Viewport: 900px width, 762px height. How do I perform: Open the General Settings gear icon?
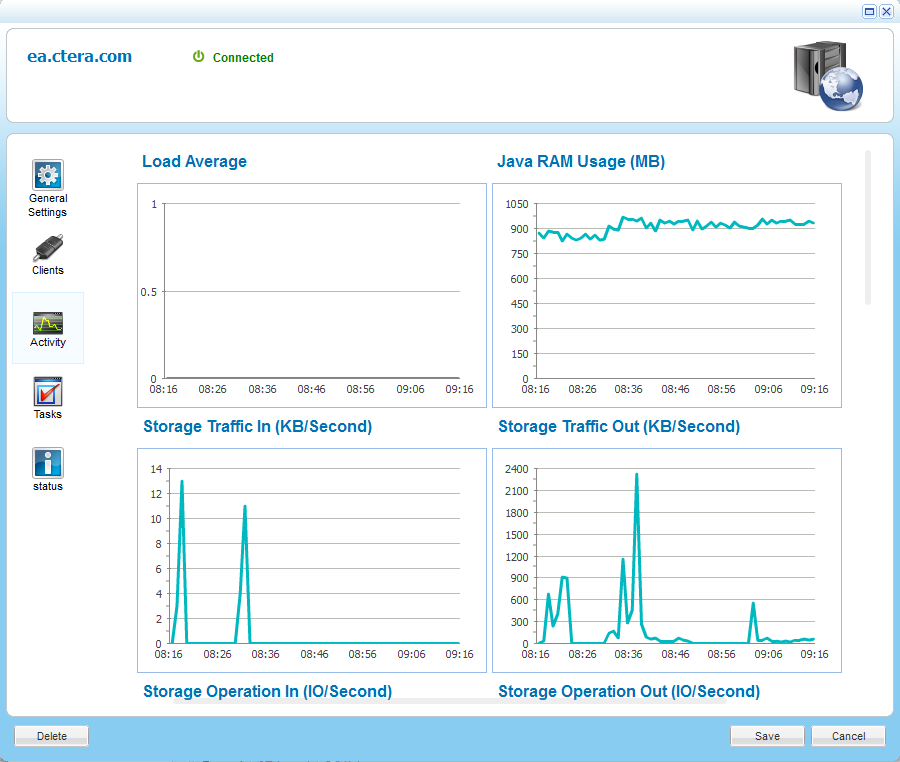48,175
